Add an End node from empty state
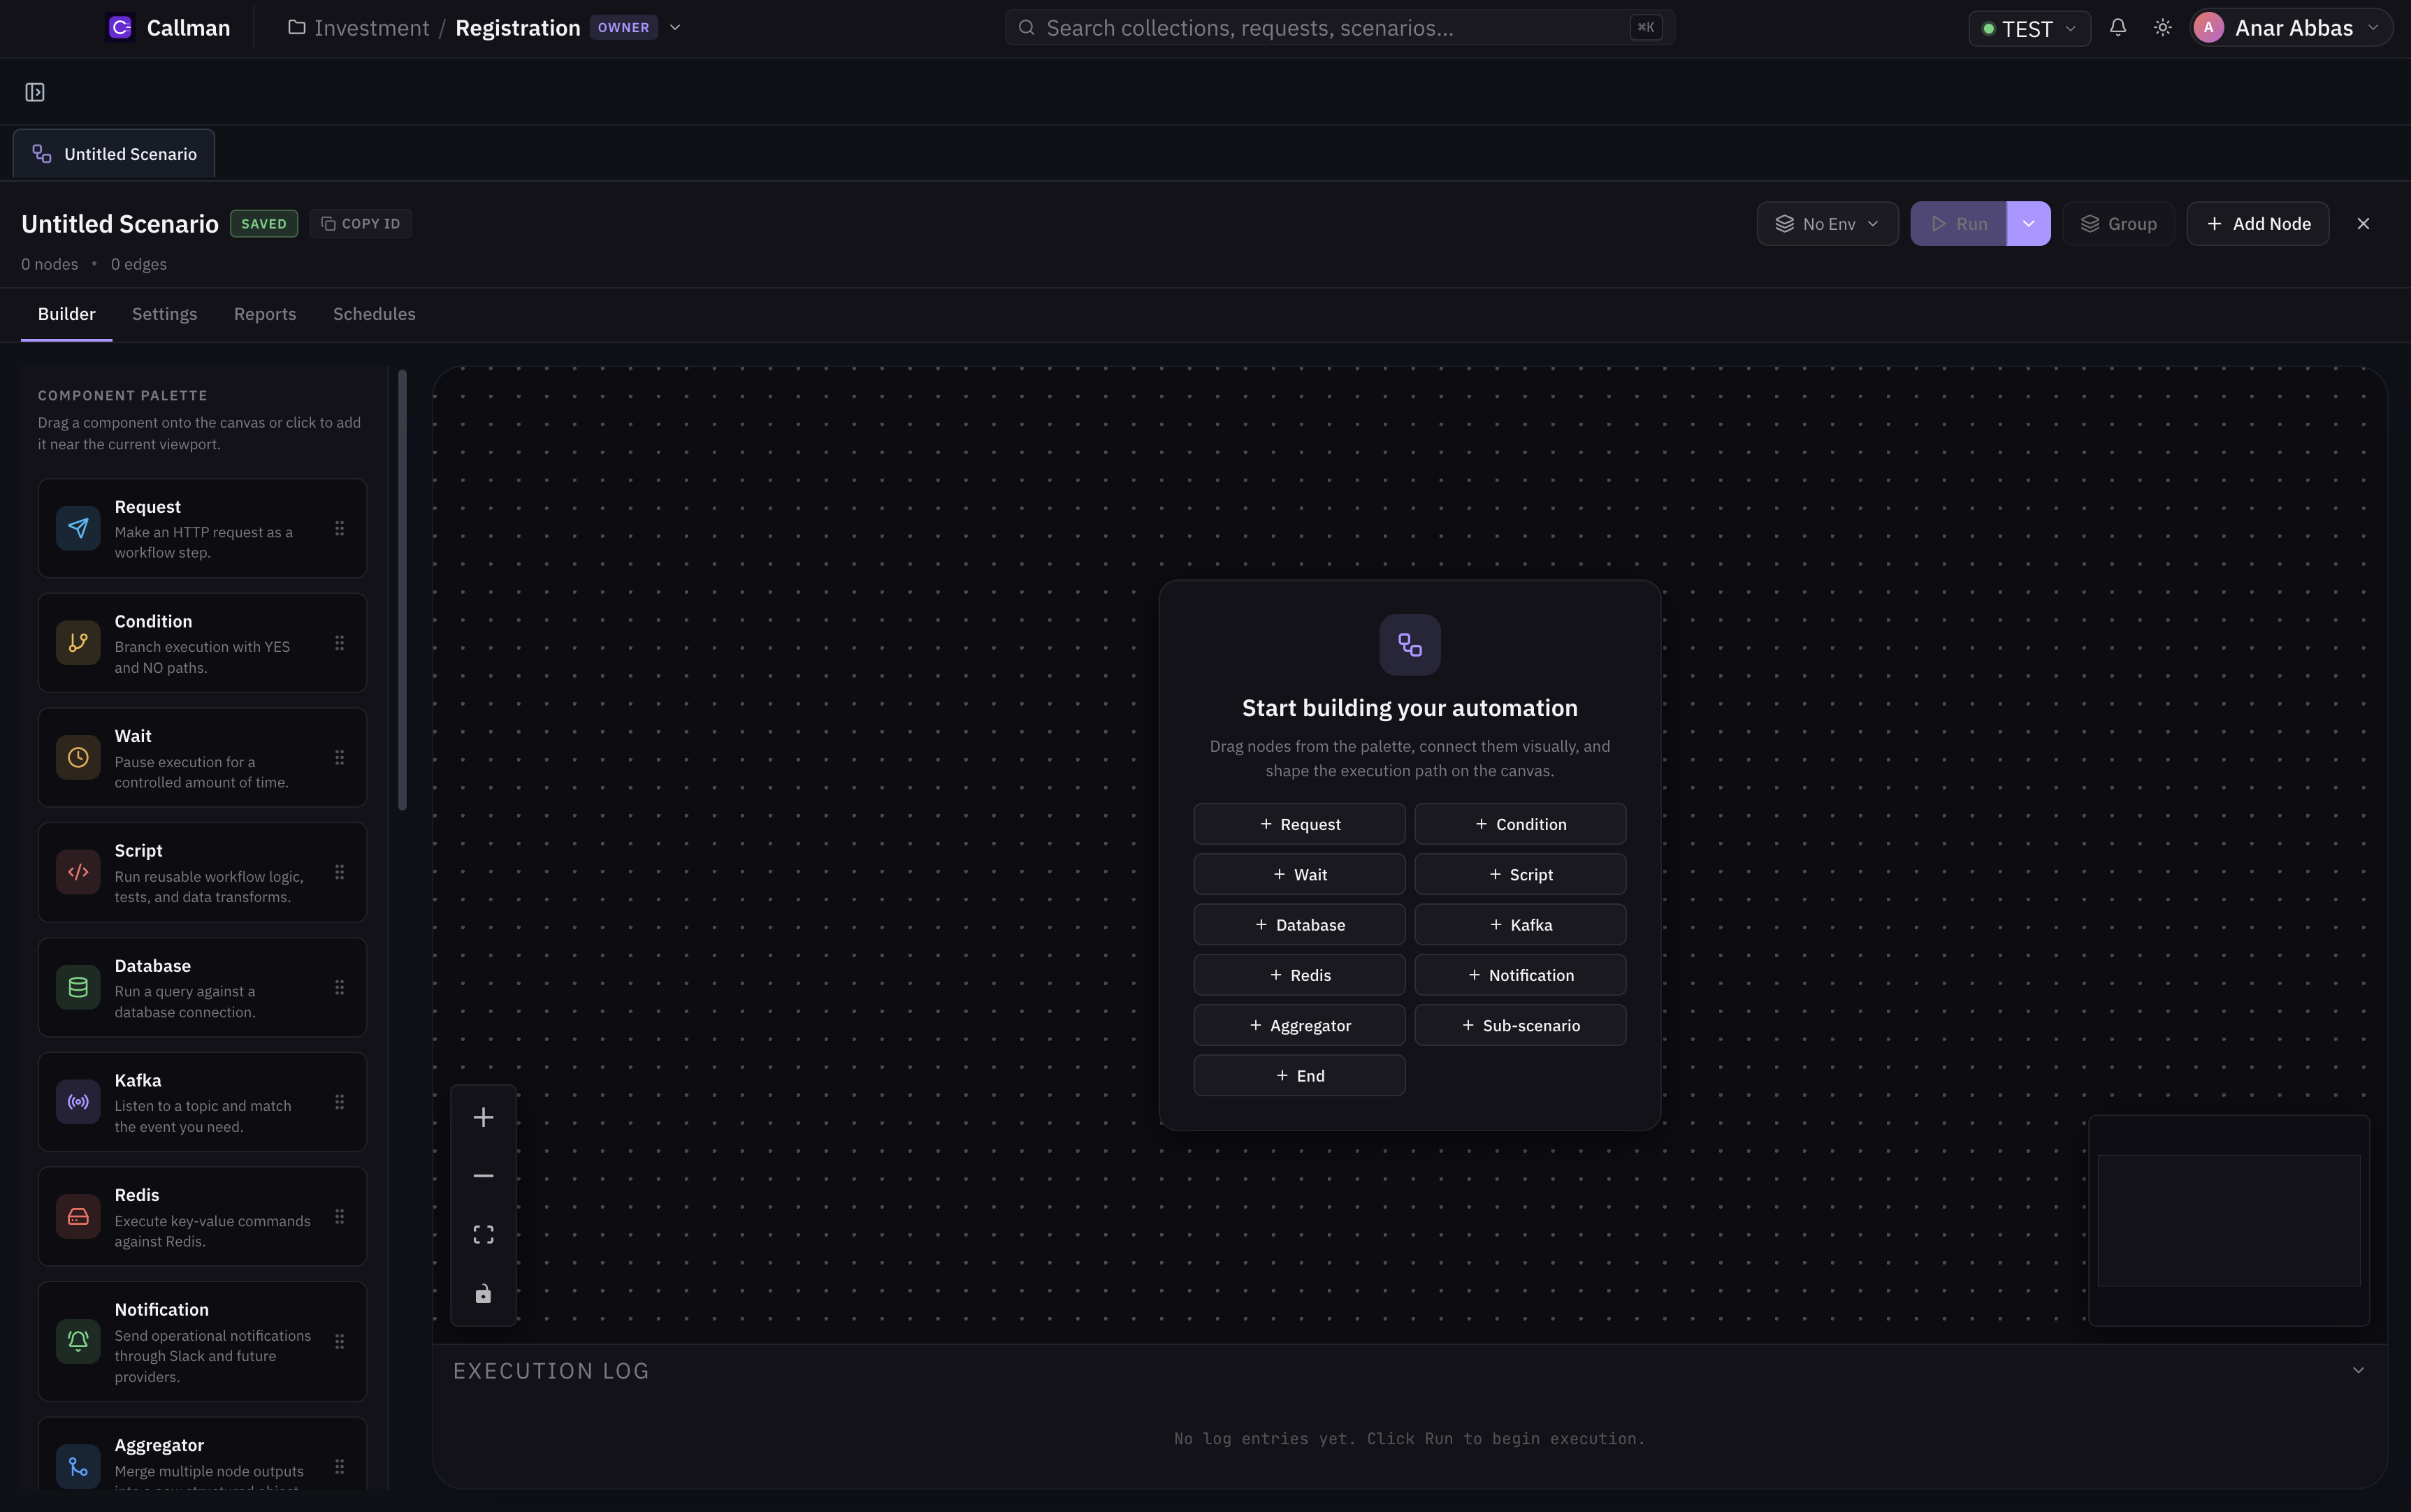The height and width of the screenshot is (1512, 2411). 1299,1076
